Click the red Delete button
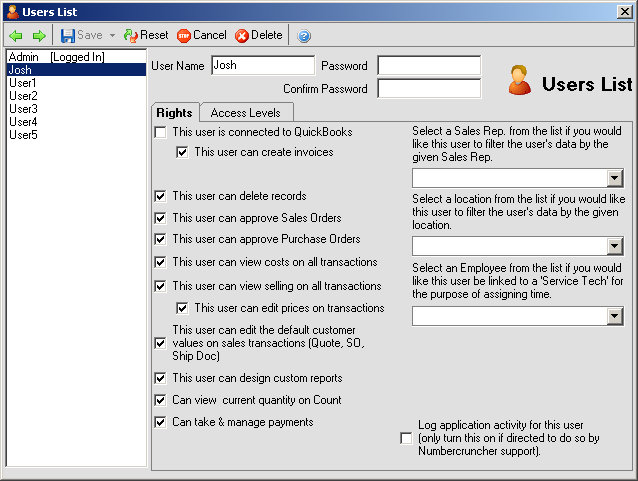The image size is (638, 481). (258, 35)
